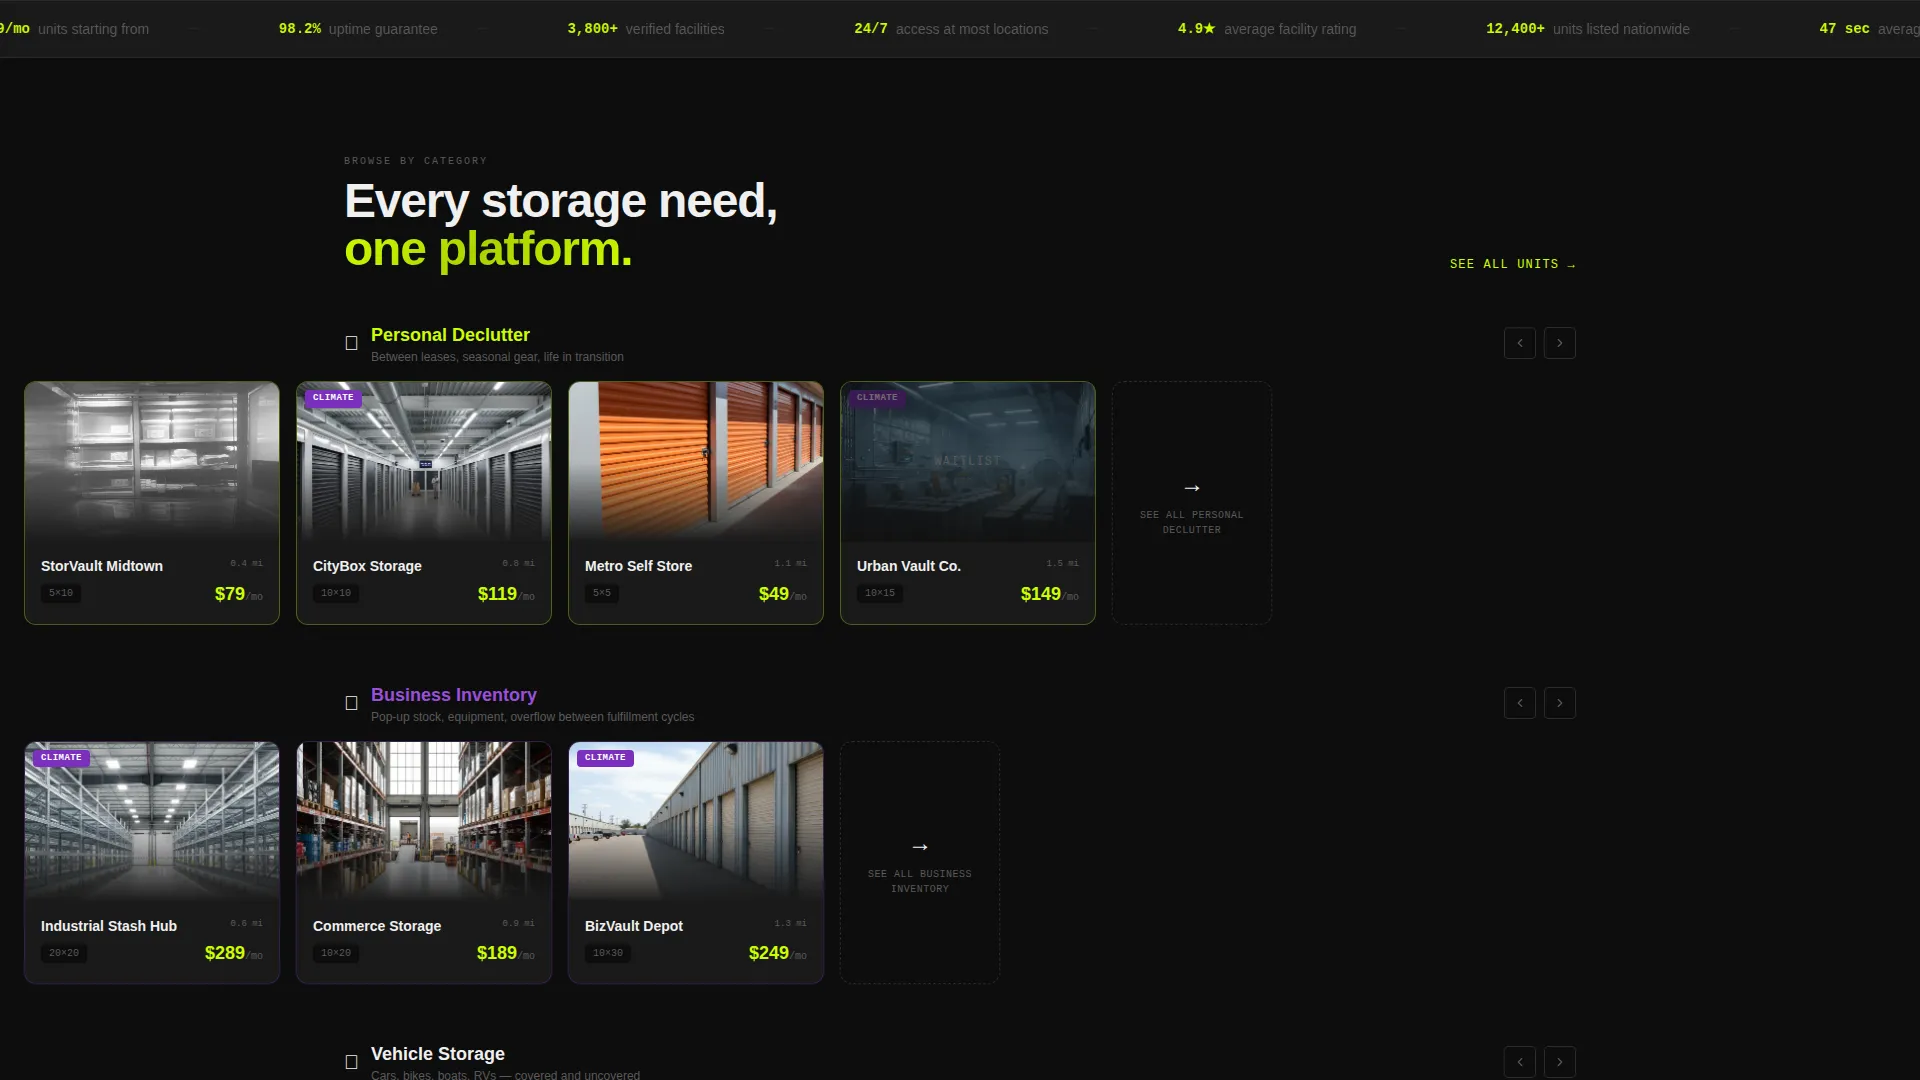
Task: Click the 5×10 size tag
Action: pyautogui.click(x=61, y=593)
